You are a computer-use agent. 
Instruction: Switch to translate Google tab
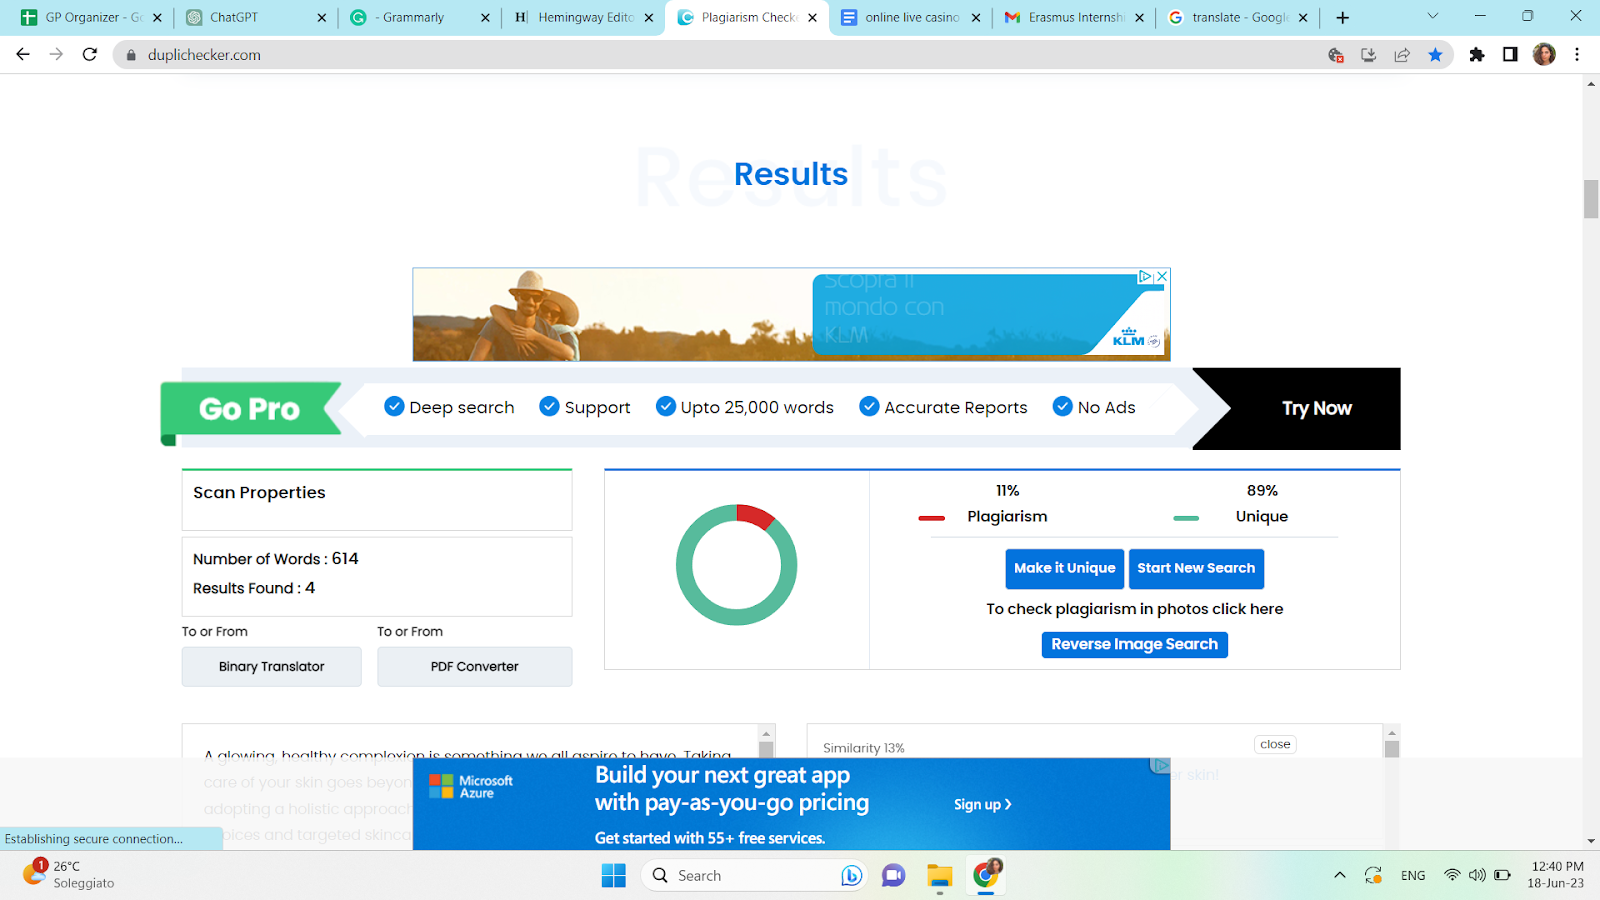pyautogui.click(x=1239, y=18)
